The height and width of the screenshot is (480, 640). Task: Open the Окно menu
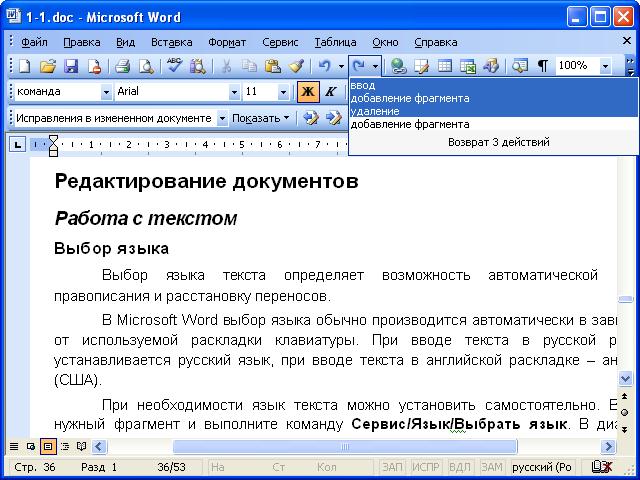point(385,42)
